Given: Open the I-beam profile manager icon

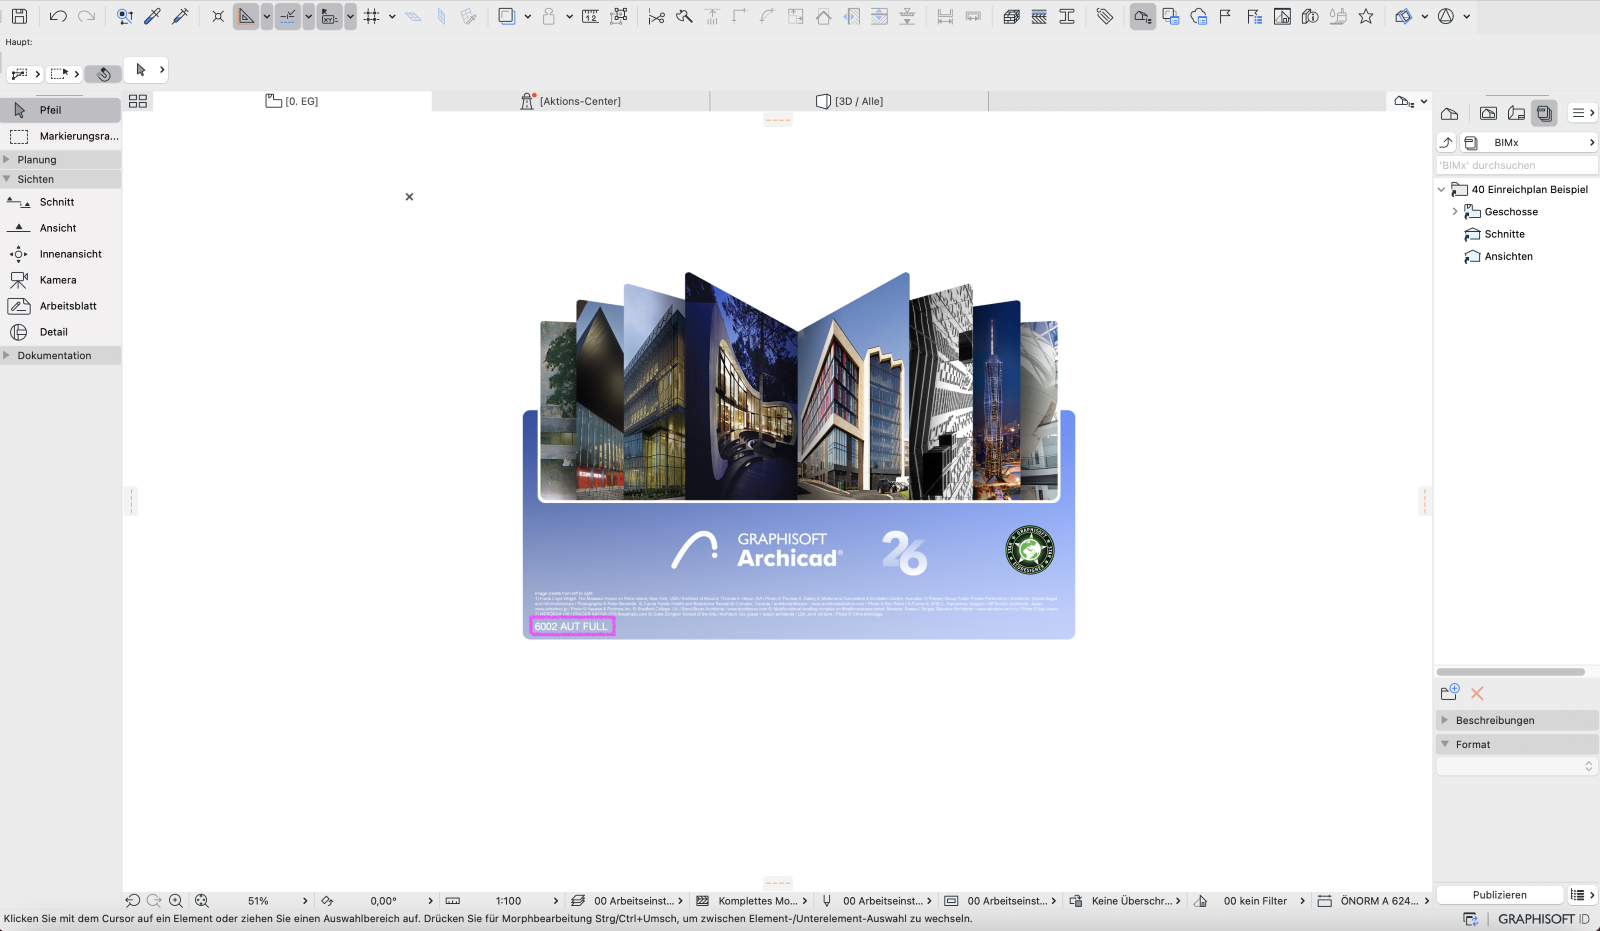Looking at the screenshot, I should click(x=1067, y=16).
